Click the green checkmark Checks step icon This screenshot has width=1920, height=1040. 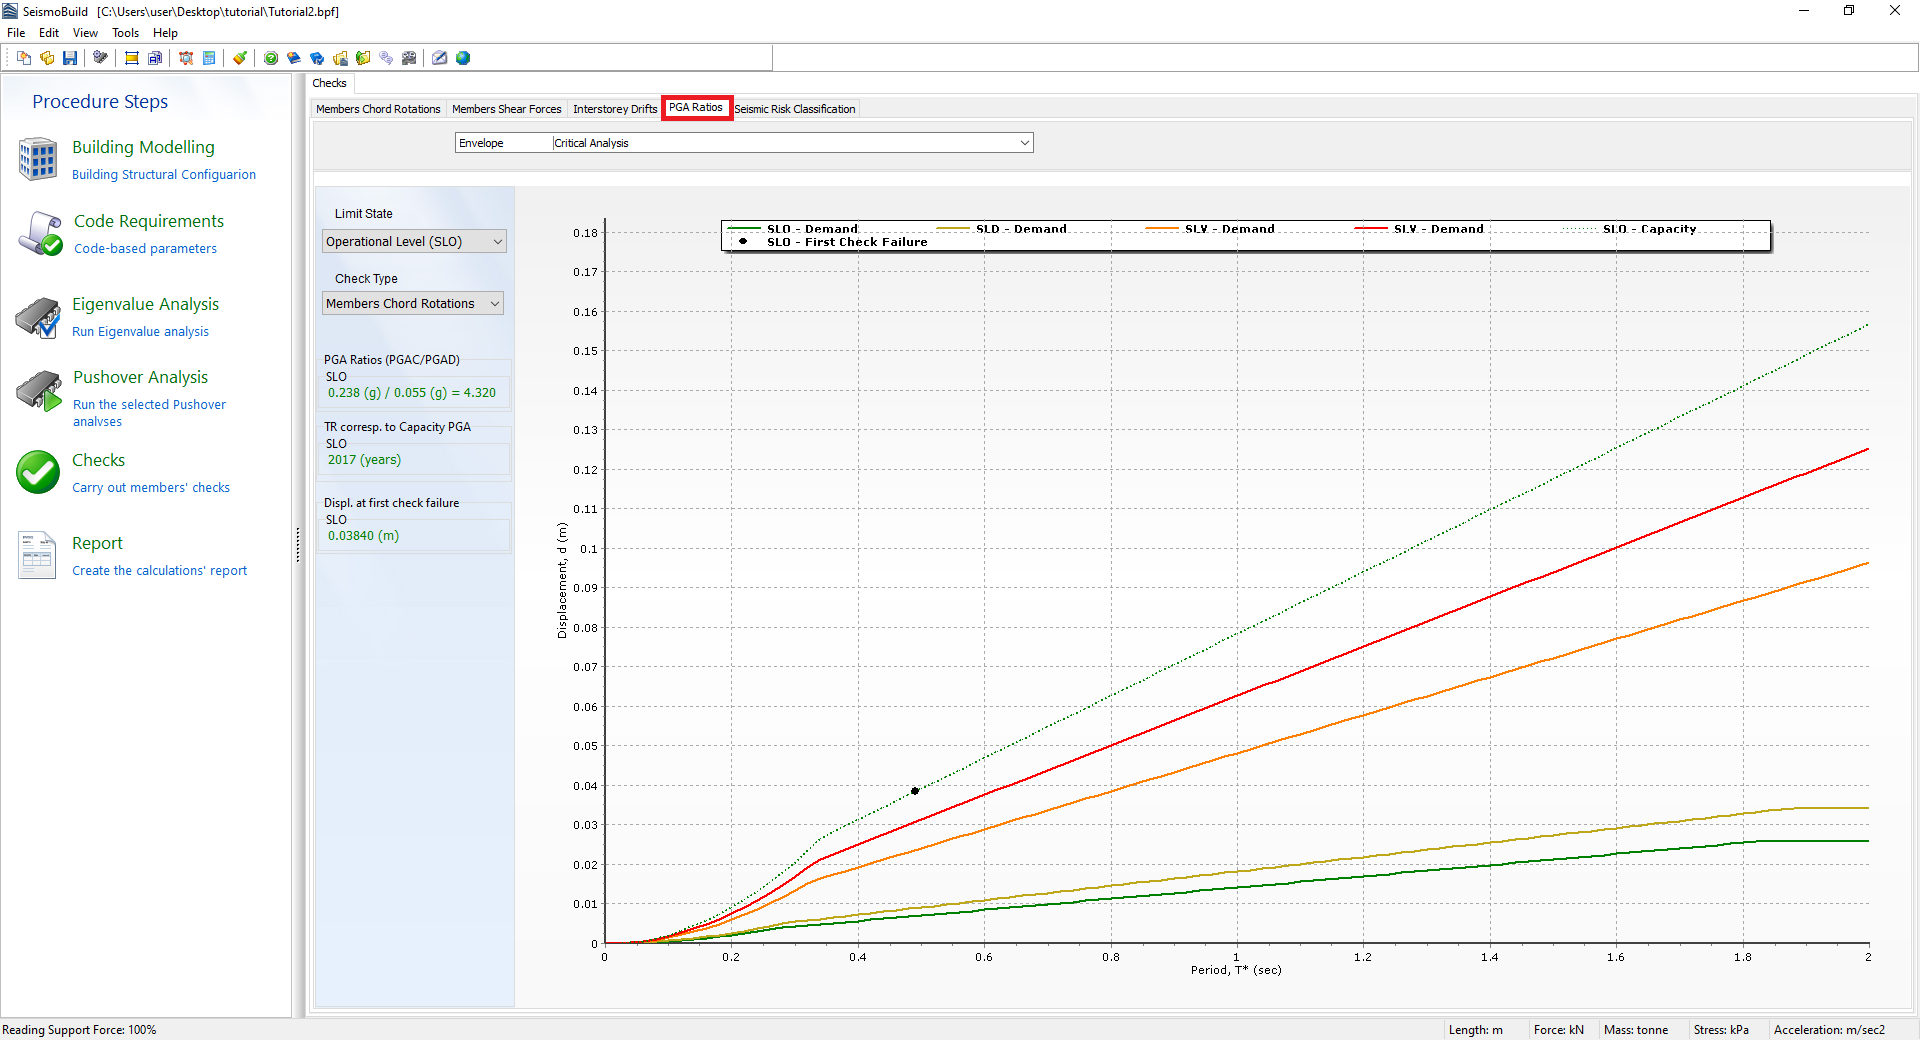click(38, 472)
